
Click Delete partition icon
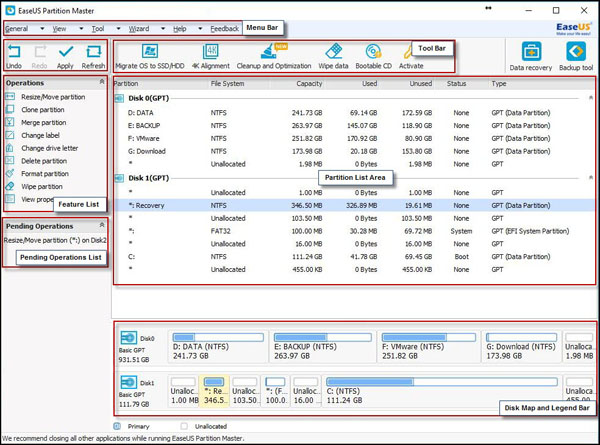click(x=10, y=161)
